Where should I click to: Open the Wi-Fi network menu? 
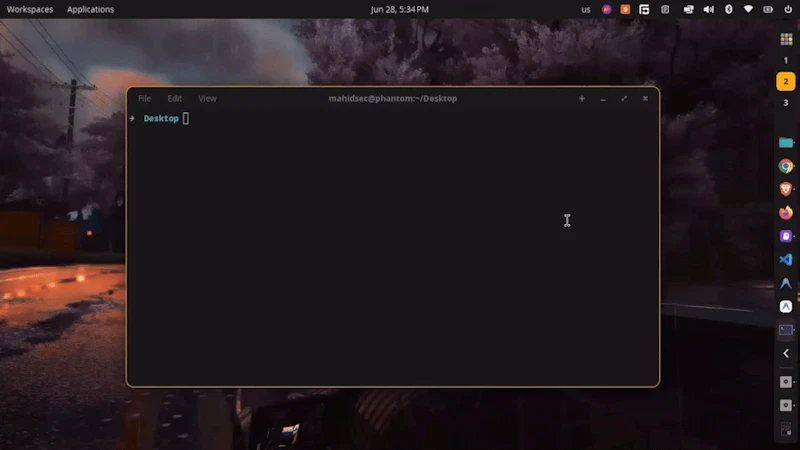pos(748,9)
